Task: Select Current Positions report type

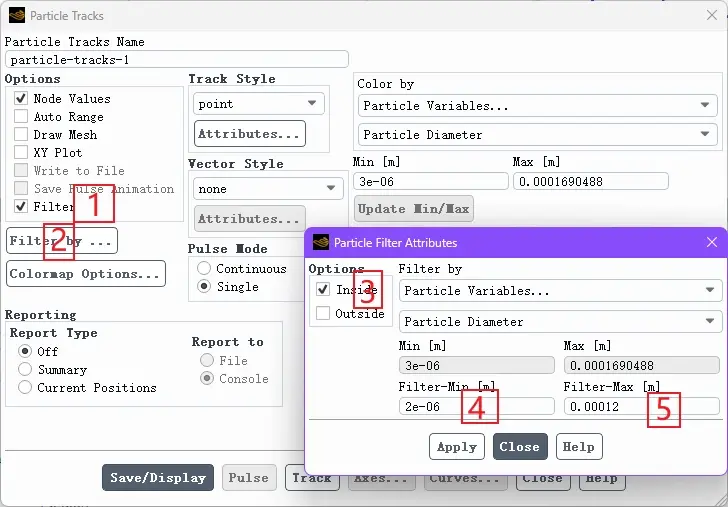Action: pyautogui.click(x=25, y=387)
